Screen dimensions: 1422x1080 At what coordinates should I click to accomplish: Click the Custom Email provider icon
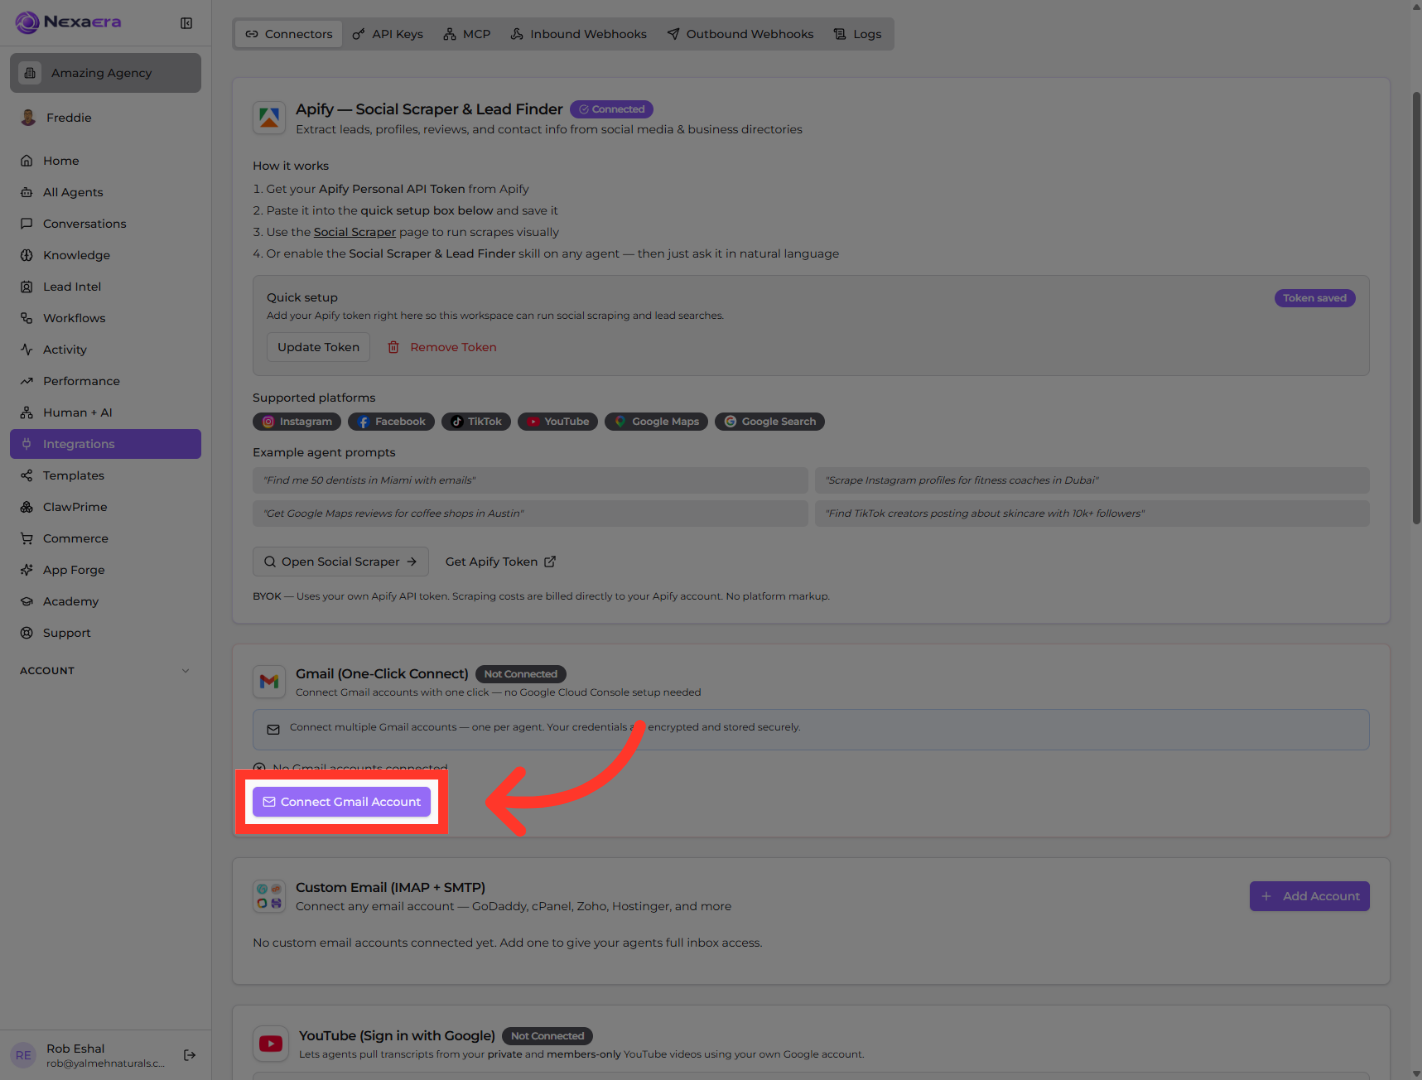(269, 896)
